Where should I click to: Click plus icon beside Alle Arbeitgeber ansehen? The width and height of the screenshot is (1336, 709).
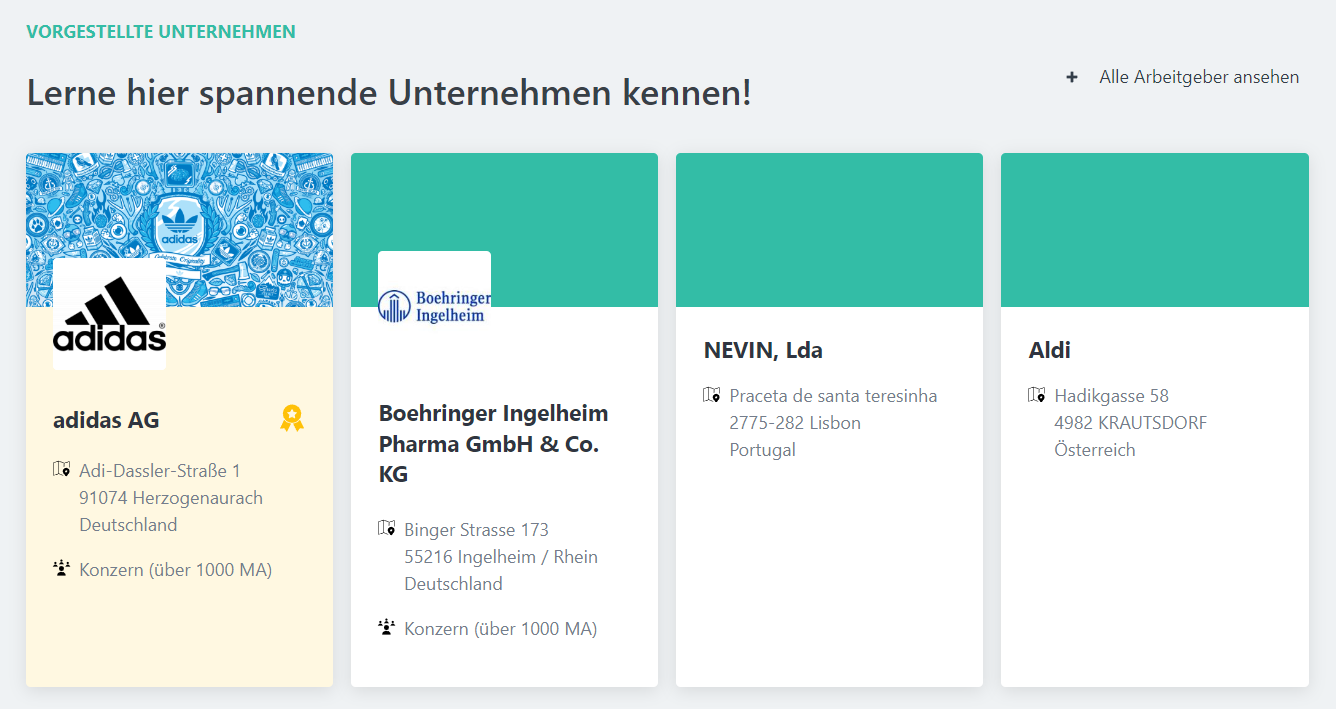[x=1072, y=77]
